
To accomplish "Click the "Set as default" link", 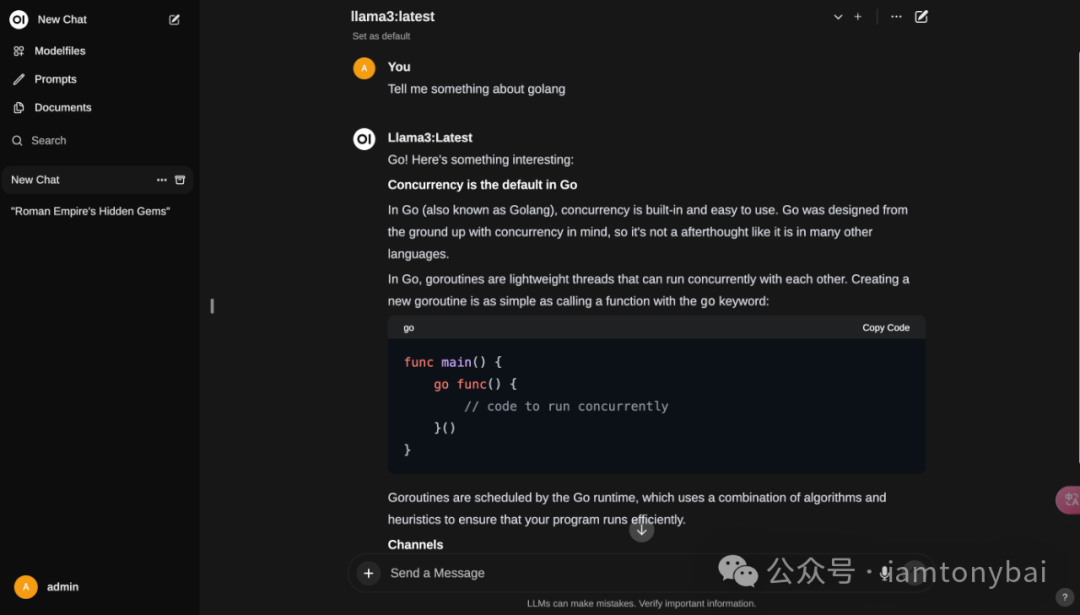I will (381, 36).
